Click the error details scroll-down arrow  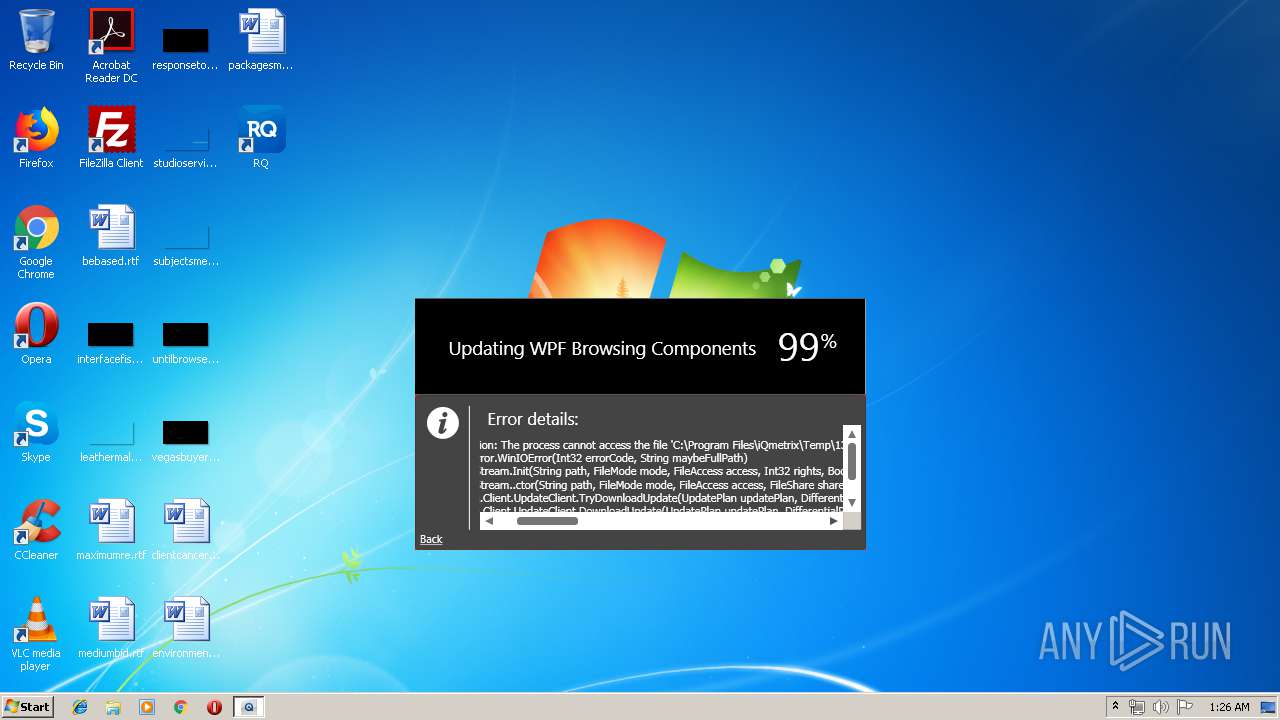852,503
